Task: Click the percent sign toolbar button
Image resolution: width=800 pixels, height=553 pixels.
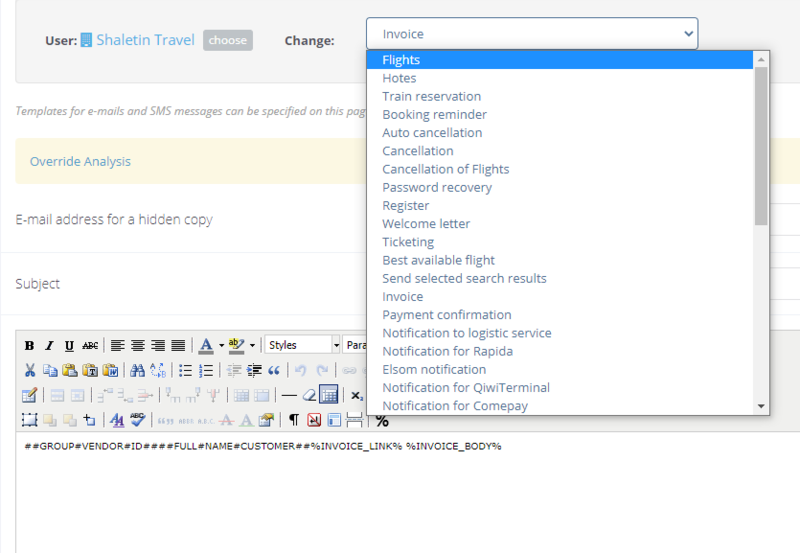Action: [x=382, y=421]
